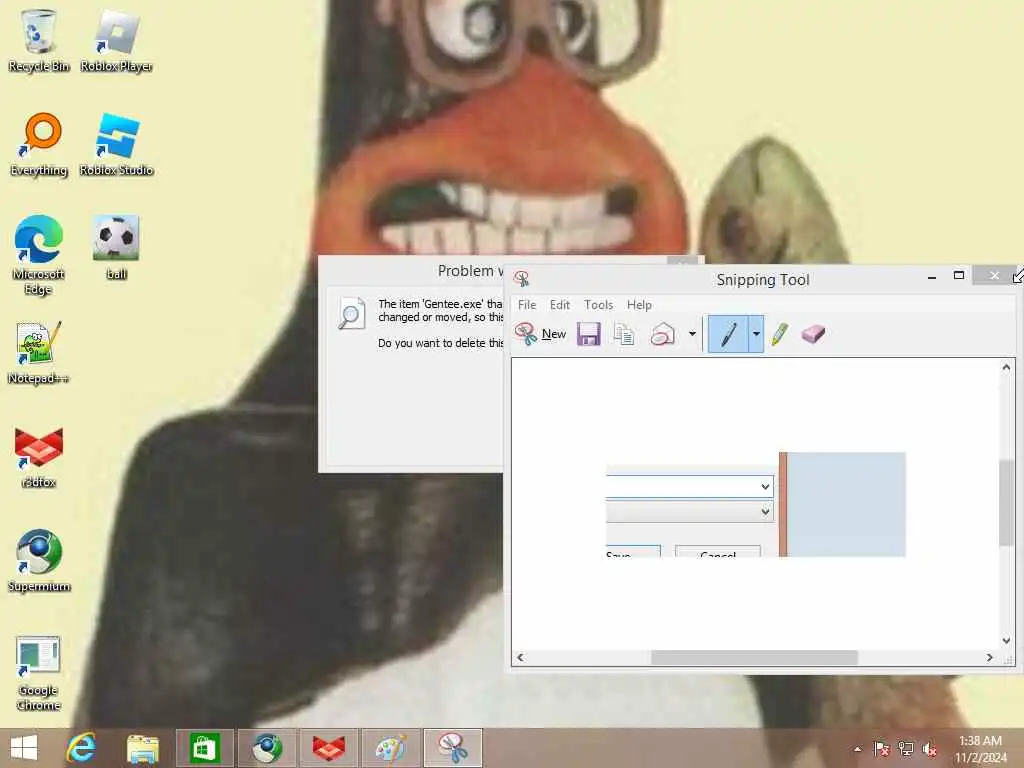Click the vertical scroll up arrow in Snipping Tool

(1006, 368)
